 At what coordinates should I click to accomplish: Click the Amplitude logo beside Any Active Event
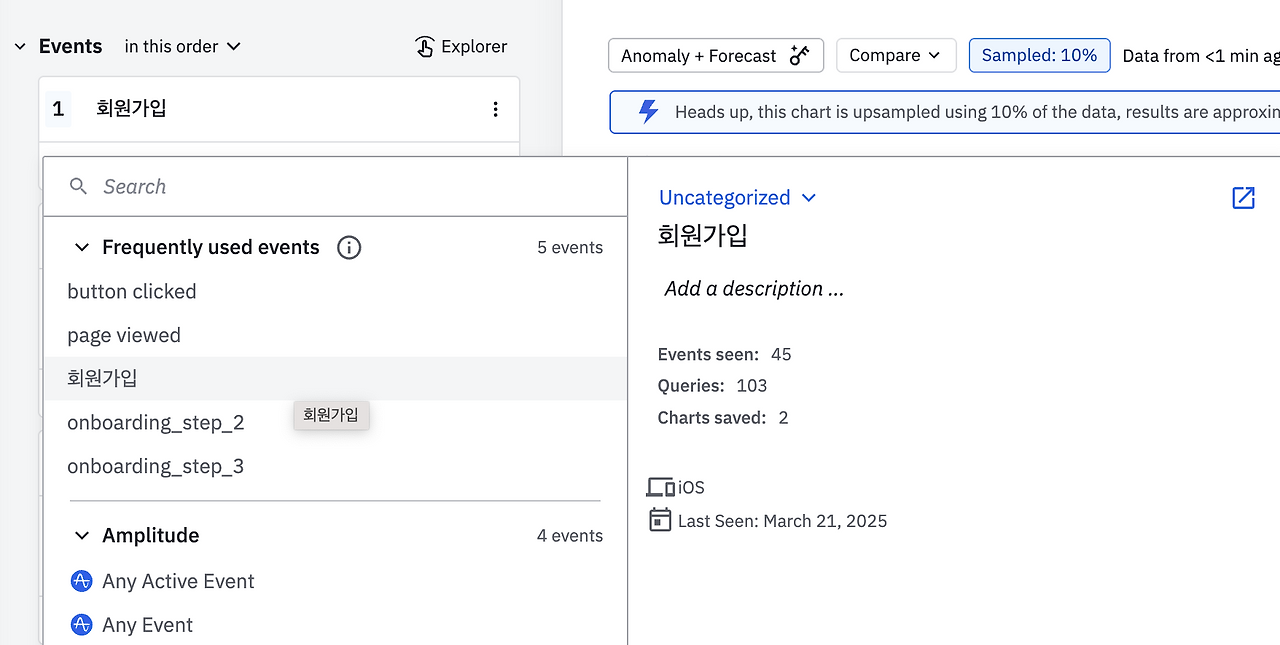click(82, 581)
